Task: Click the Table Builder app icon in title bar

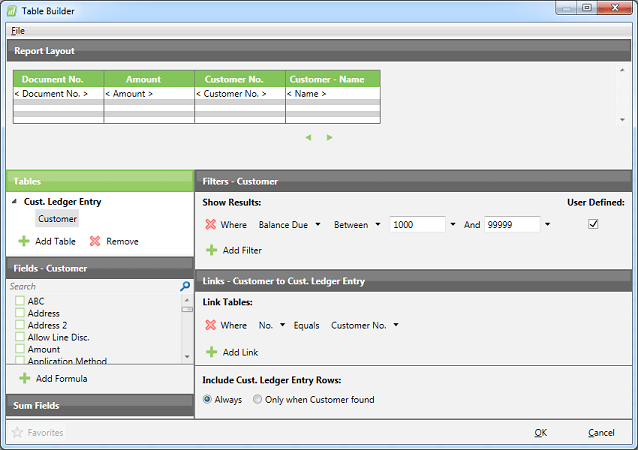Action: tap(12, 11)
